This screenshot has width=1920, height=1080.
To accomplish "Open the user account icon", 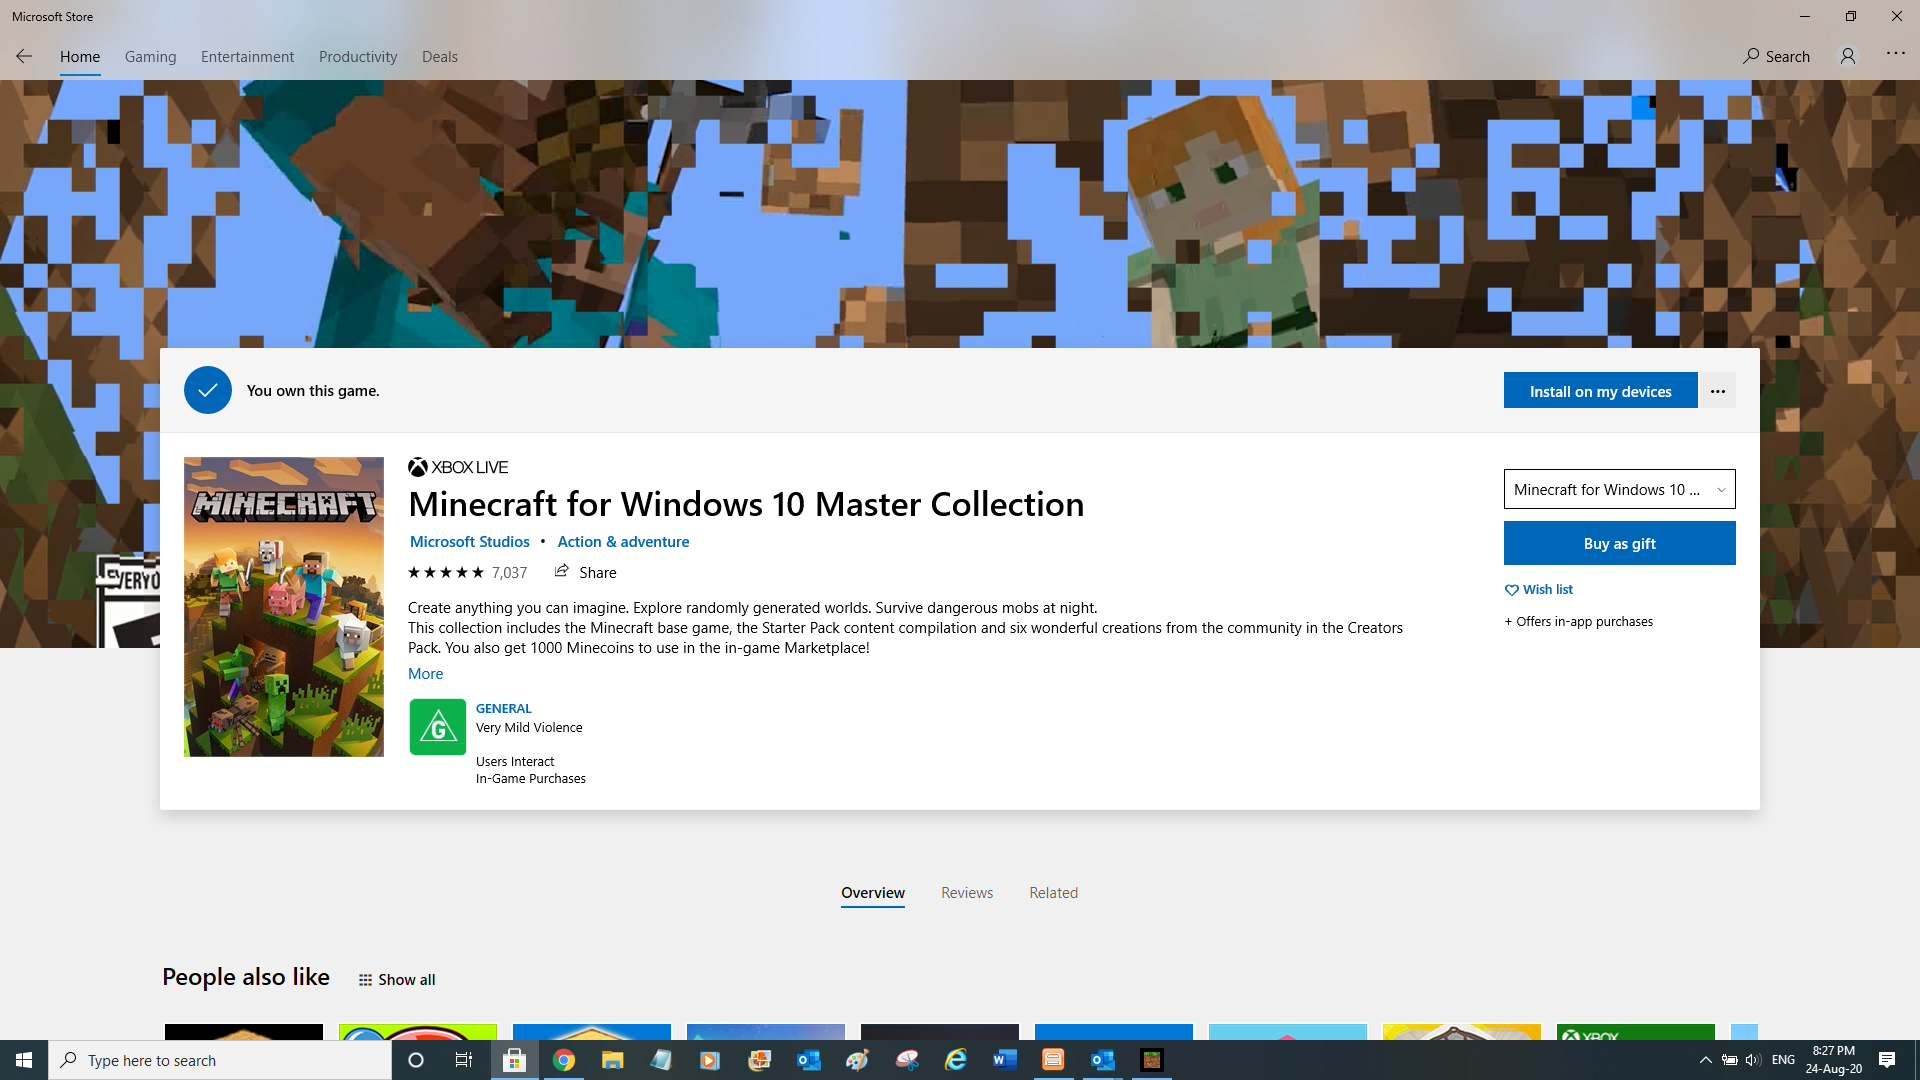I will point(1847,56).
